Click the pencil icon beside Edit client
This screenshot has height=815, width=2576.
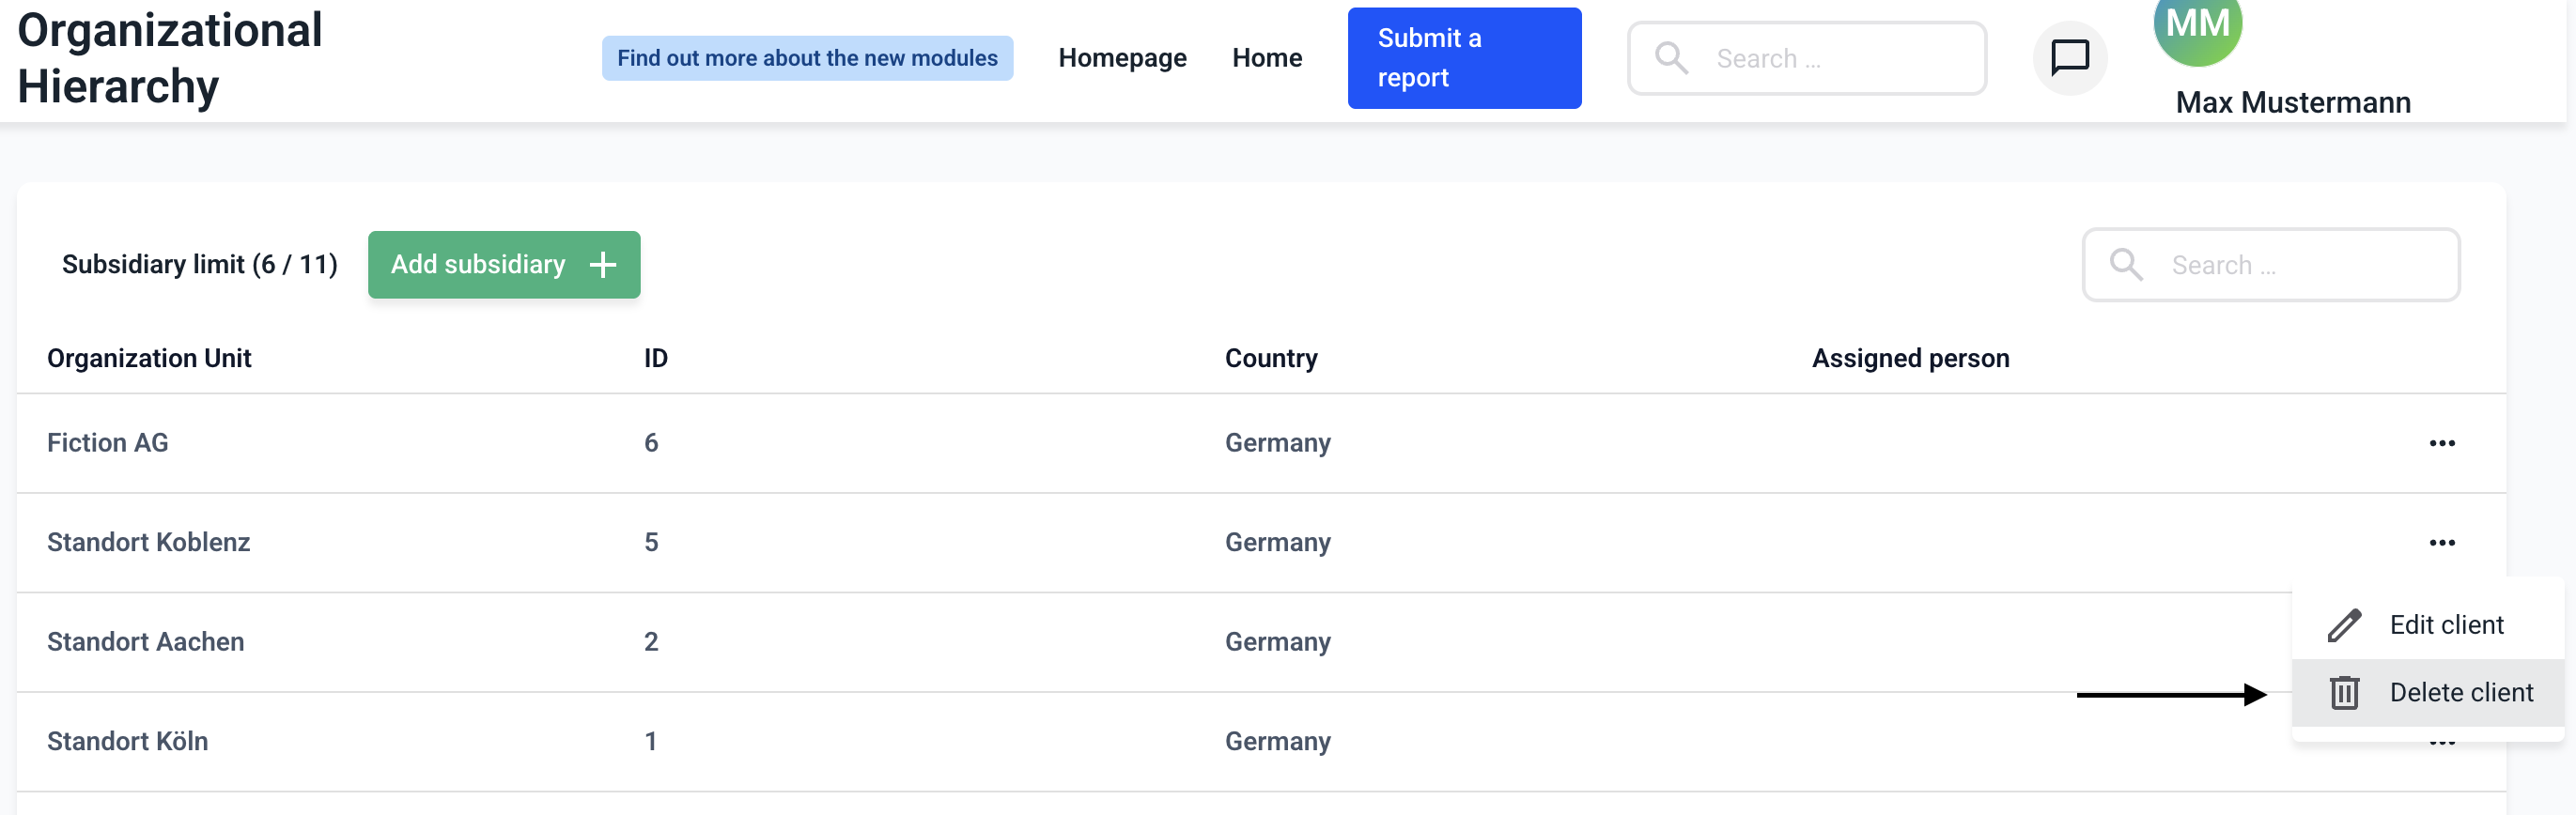click(x=2343, y=625)
